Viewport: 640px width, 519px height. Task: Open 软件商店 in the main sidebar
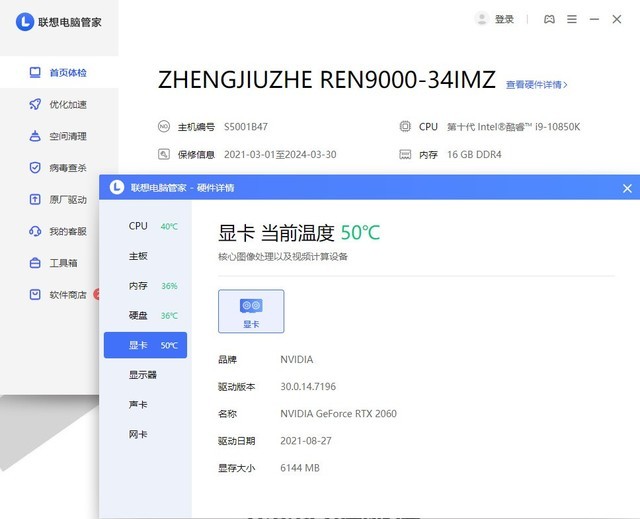[x=50, y=295]
